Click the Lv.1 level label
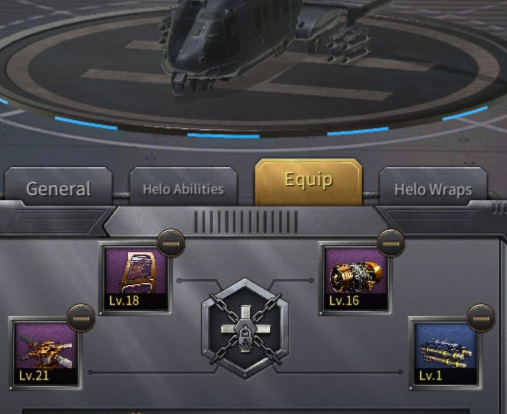Image resolution: width=507 pixels, height=414 pixels. point(430,376)
